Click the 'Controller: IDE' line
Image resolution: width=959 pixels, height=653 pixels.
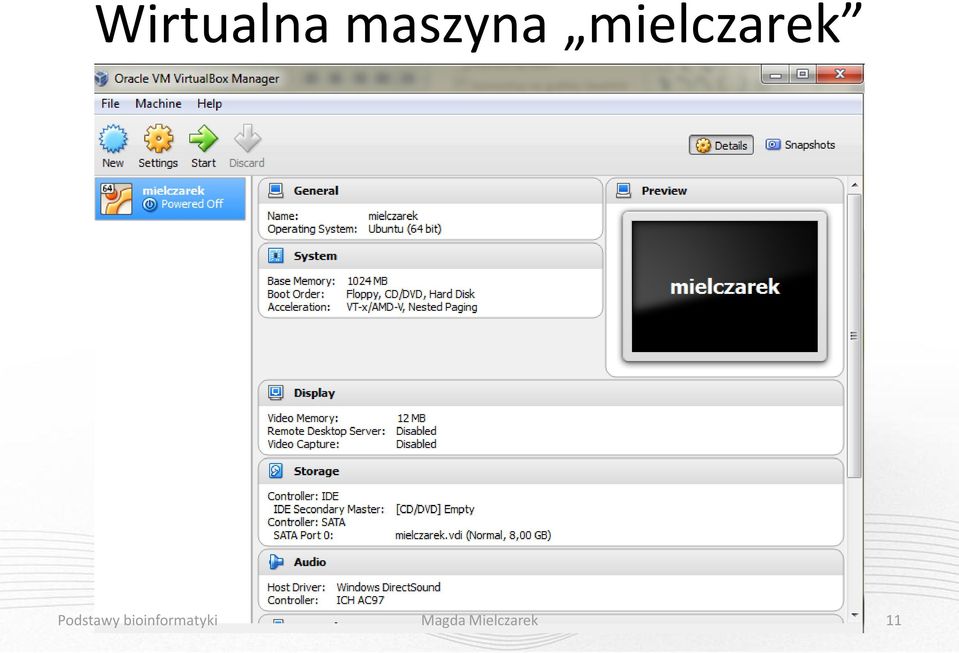(x=303, y=496)
